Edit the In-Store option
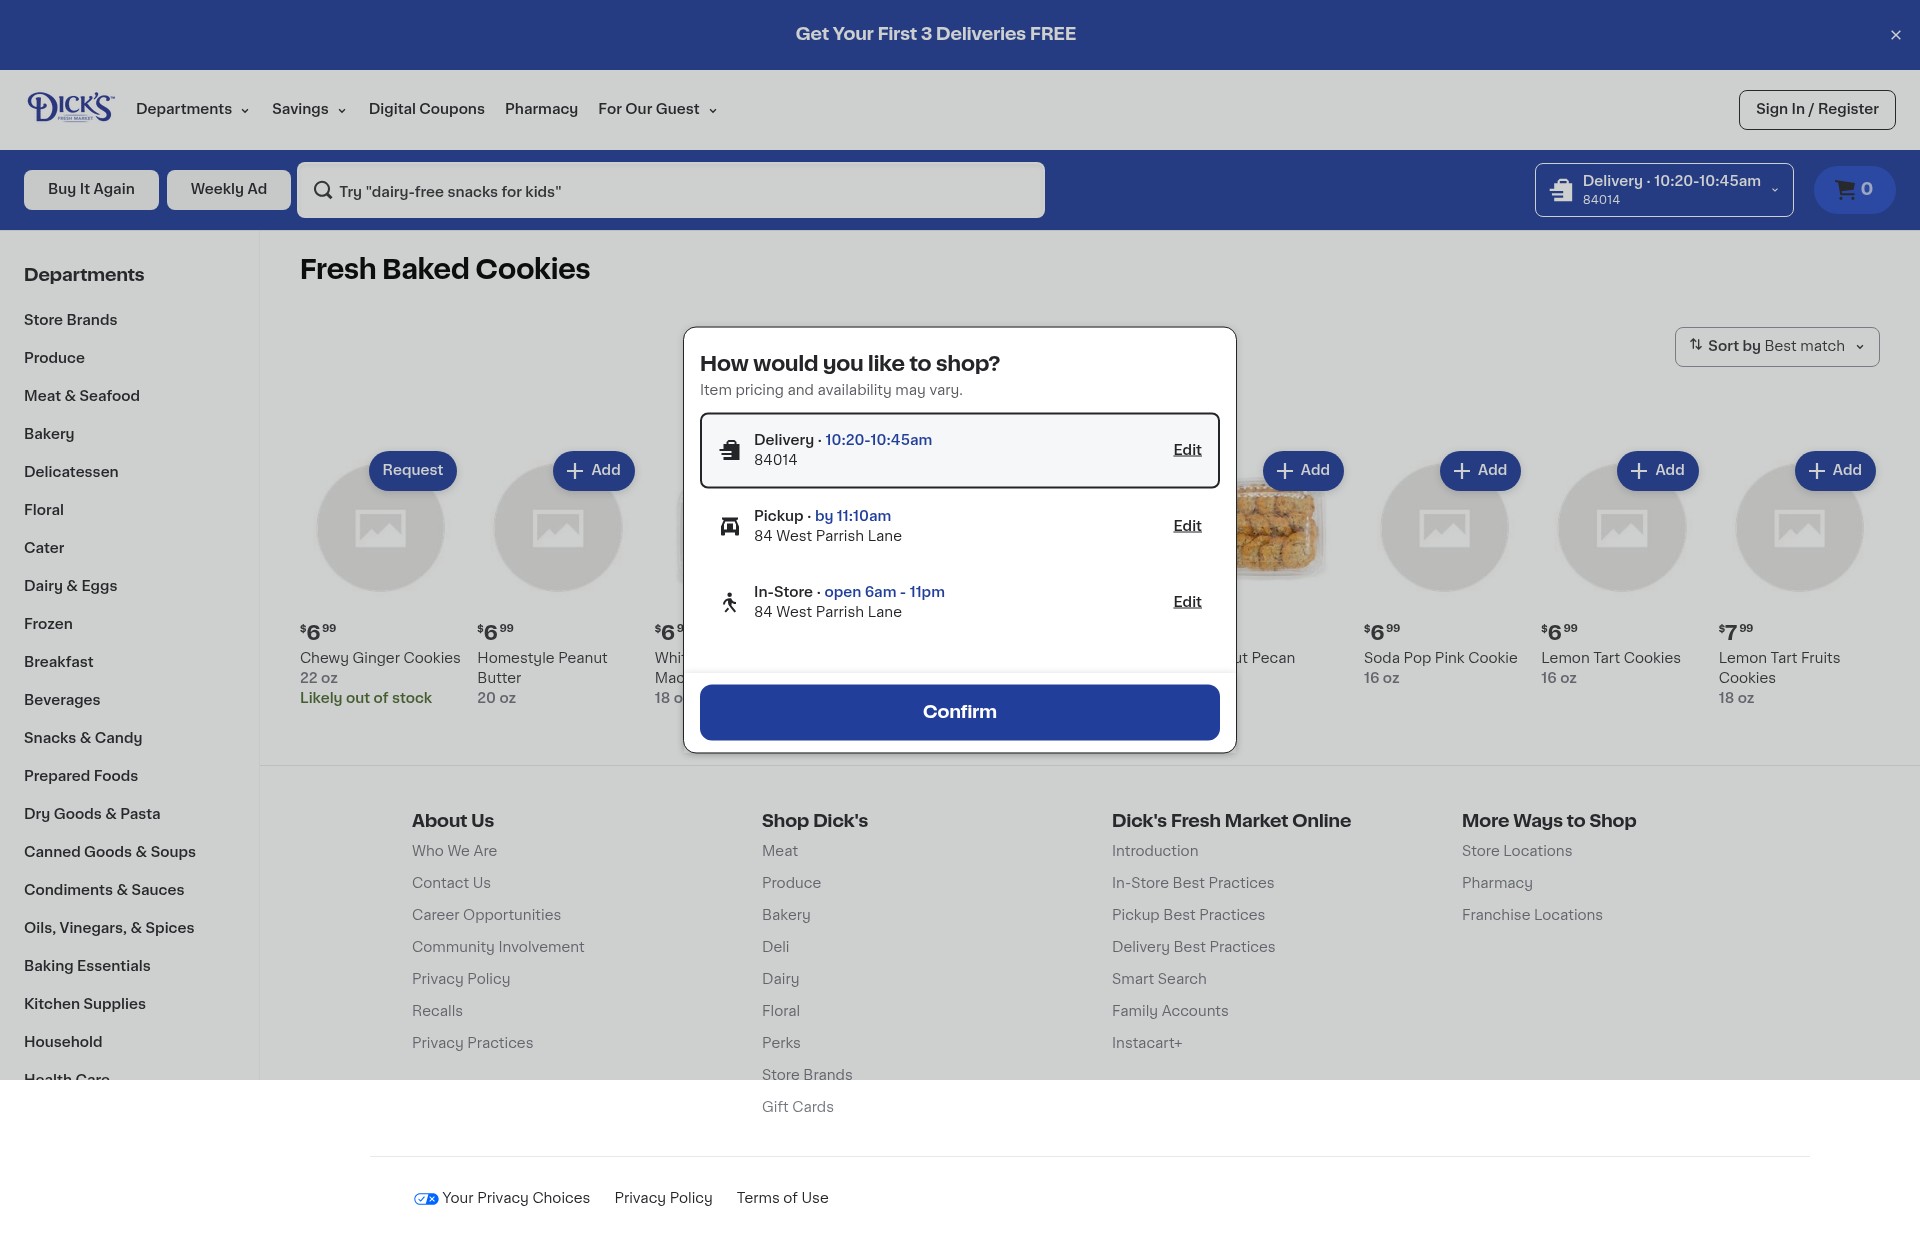 [1187, 602]
